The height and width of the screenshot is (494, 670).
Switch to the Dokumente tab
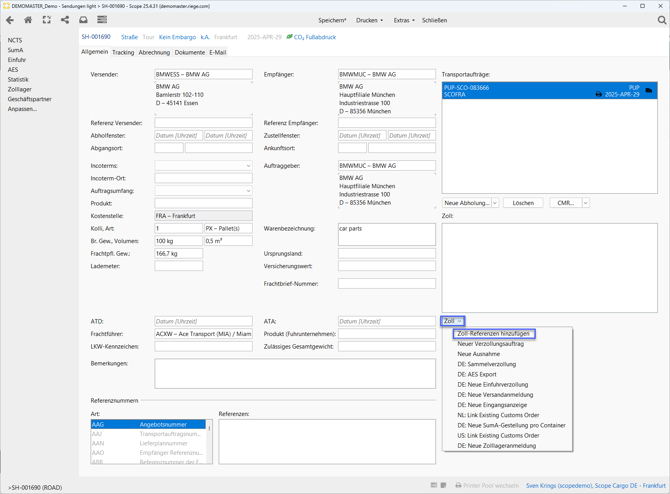pyautogui.click(x=190, y=52)
